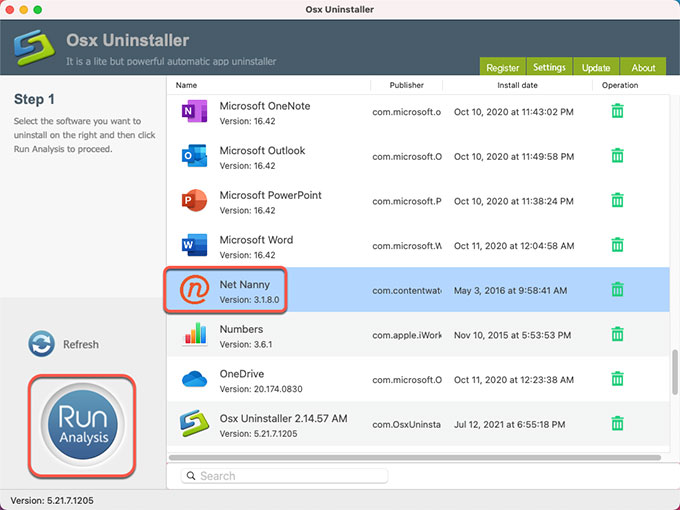Click the com.contentwat publisher cell
This screenshot has width=680, height=510.
click(x=407, y=291)
